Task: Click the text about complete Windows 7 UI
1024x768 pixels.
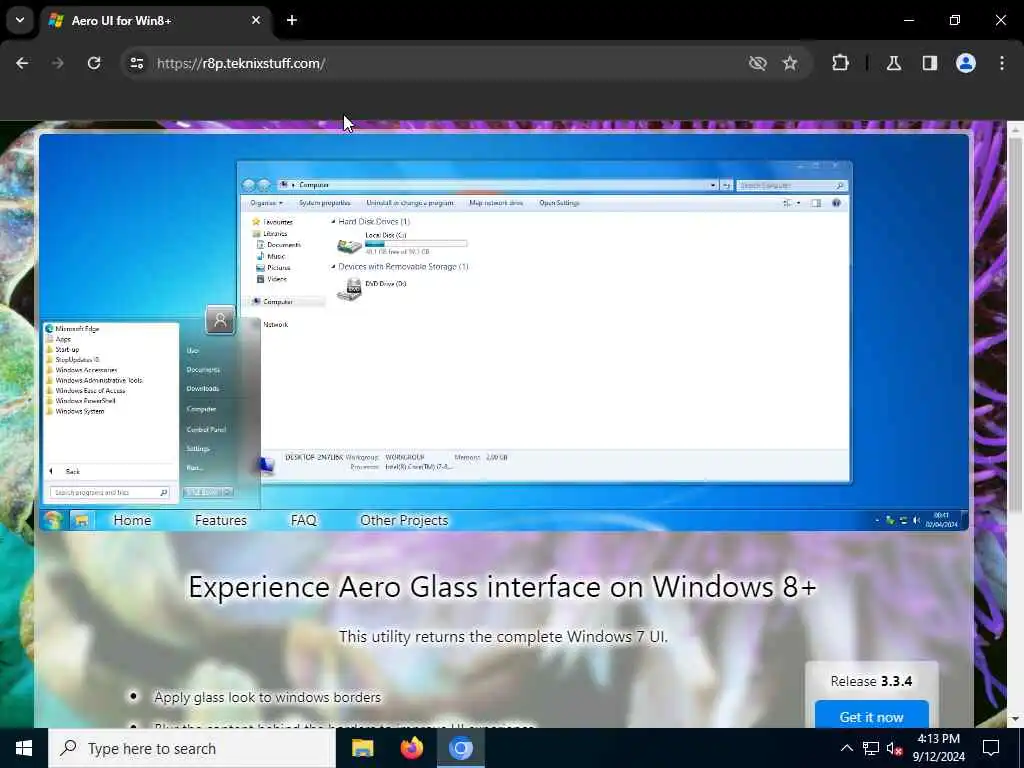Action: tap(503, 637)
